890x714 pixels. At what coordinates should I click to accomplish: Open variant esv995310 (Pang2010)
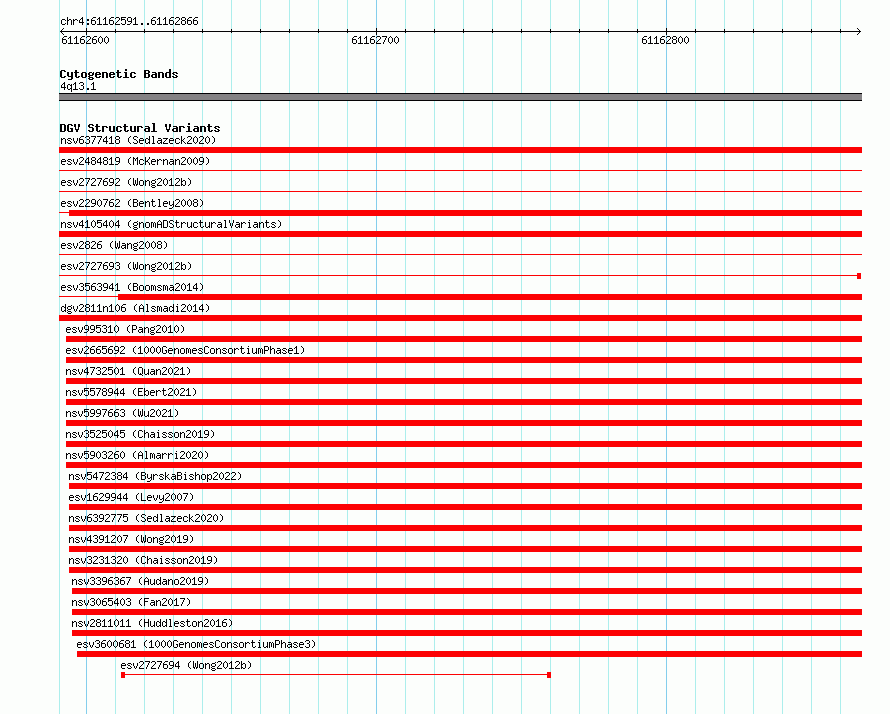tap(125, 329)
